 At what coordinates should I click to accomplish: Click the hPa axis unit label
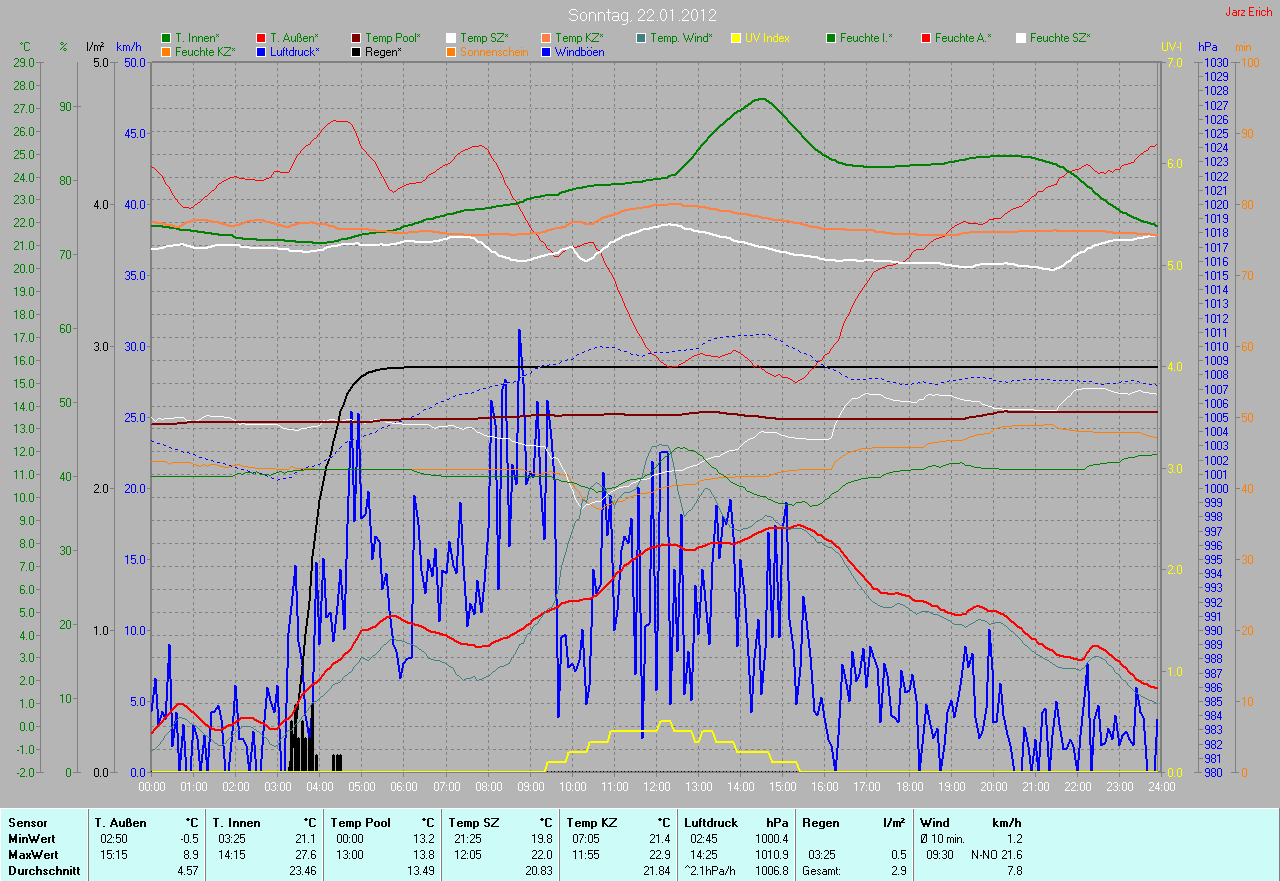(x=1208, y=47)
